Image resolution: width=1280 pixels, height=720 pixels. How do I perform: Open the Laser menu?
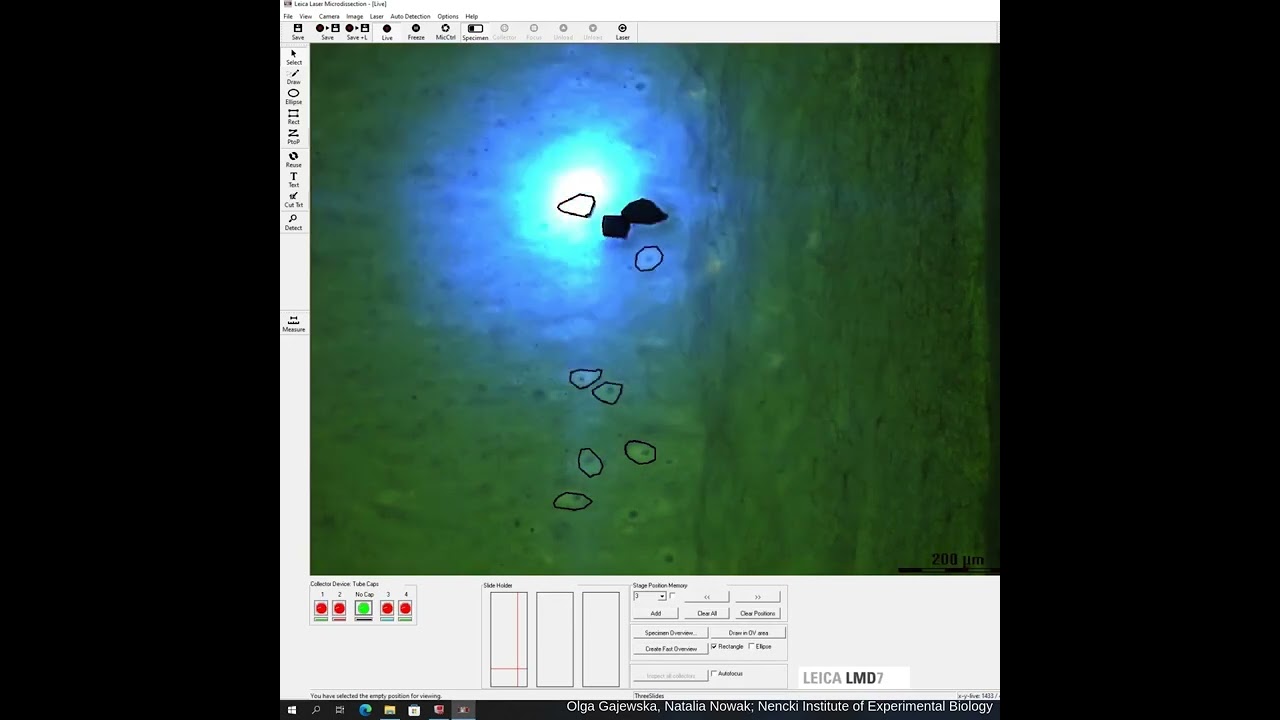pyautogui.click(x=376, y=16)
